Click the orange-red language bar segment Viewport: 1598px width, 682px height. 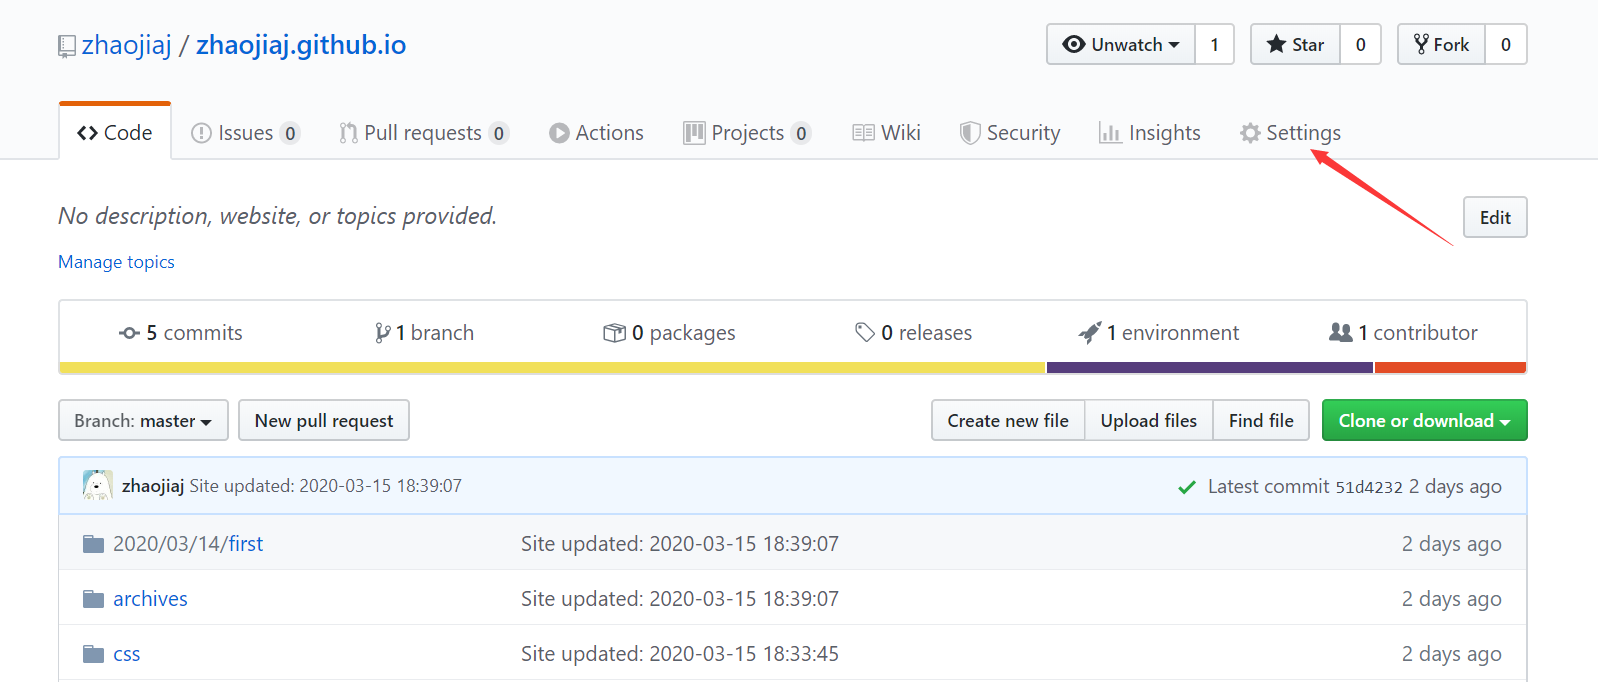coord(1451,368)
